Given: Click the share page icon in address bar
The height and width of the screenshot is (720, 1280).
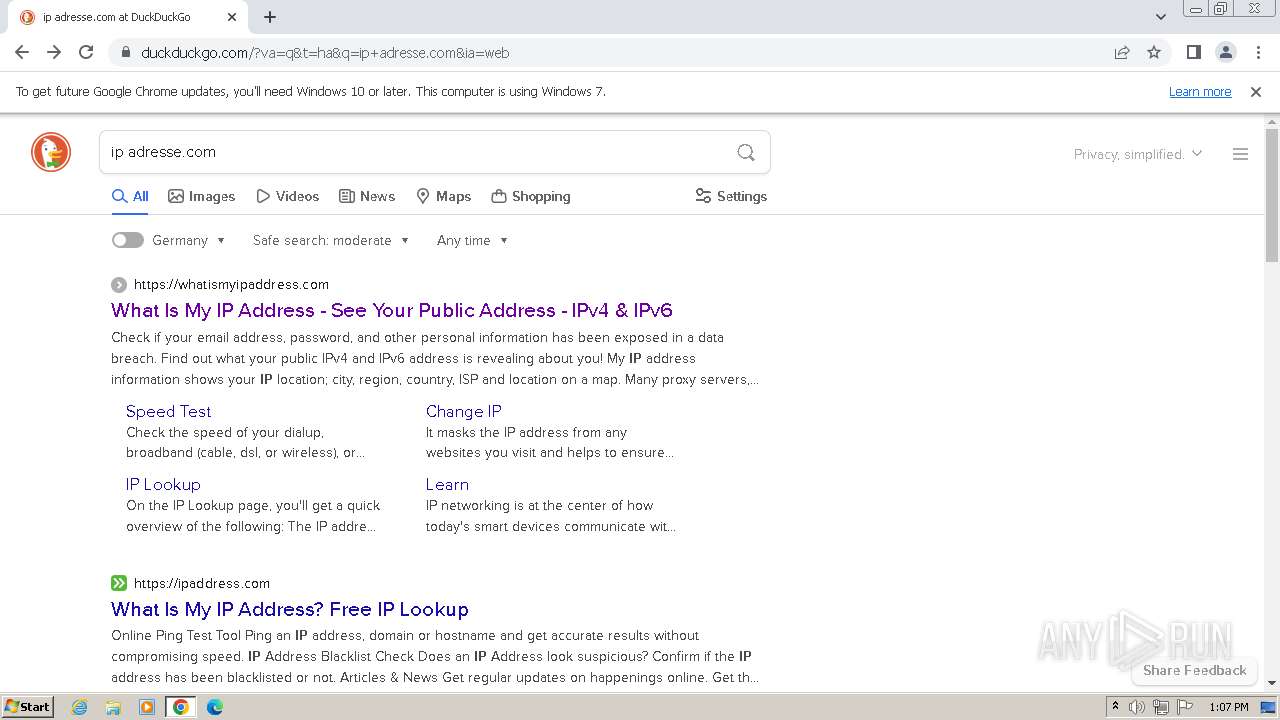Looking at the screenshot, I should coord(1122,52).
